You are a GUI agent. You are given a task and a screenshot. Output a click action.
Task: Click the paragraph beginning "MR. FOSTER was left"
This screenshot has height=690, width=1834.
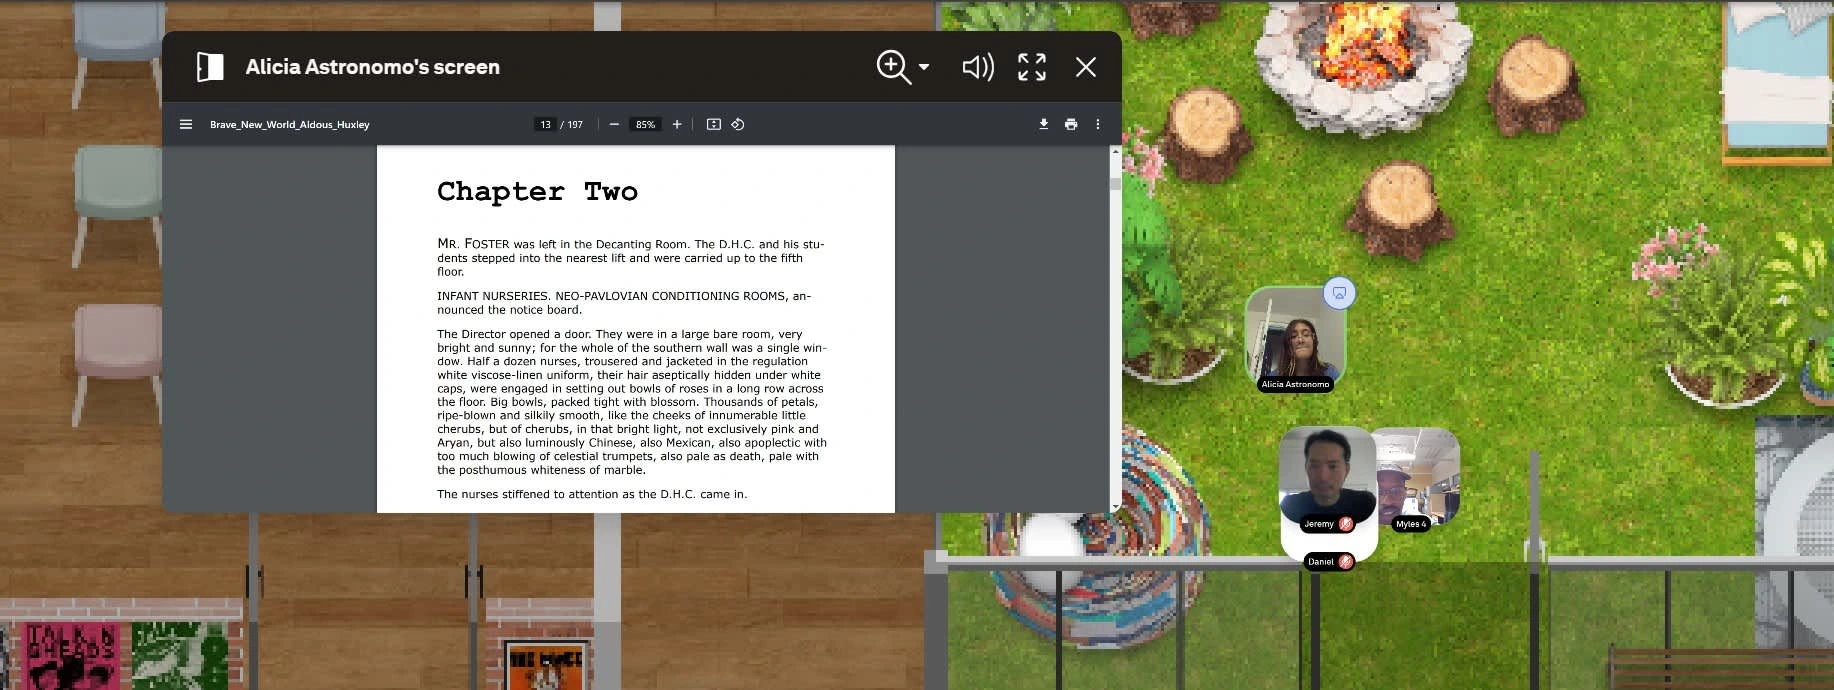(x=631, y=258)
